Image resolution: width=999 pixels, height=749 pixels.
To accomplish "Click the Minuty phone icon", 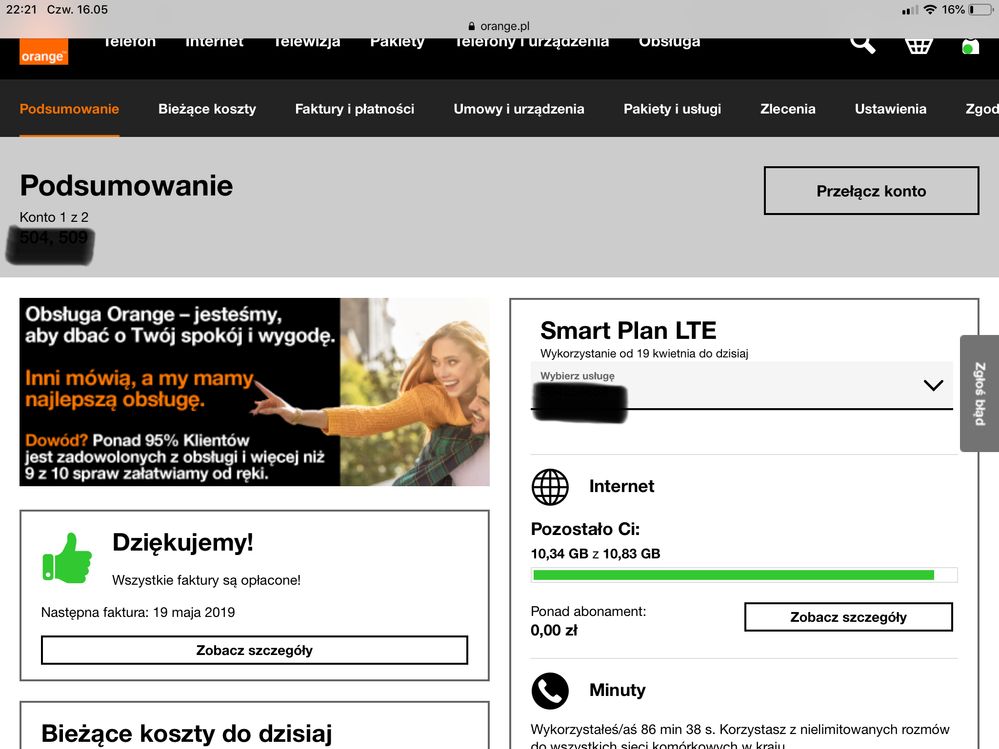I will [x=550, y=690].
